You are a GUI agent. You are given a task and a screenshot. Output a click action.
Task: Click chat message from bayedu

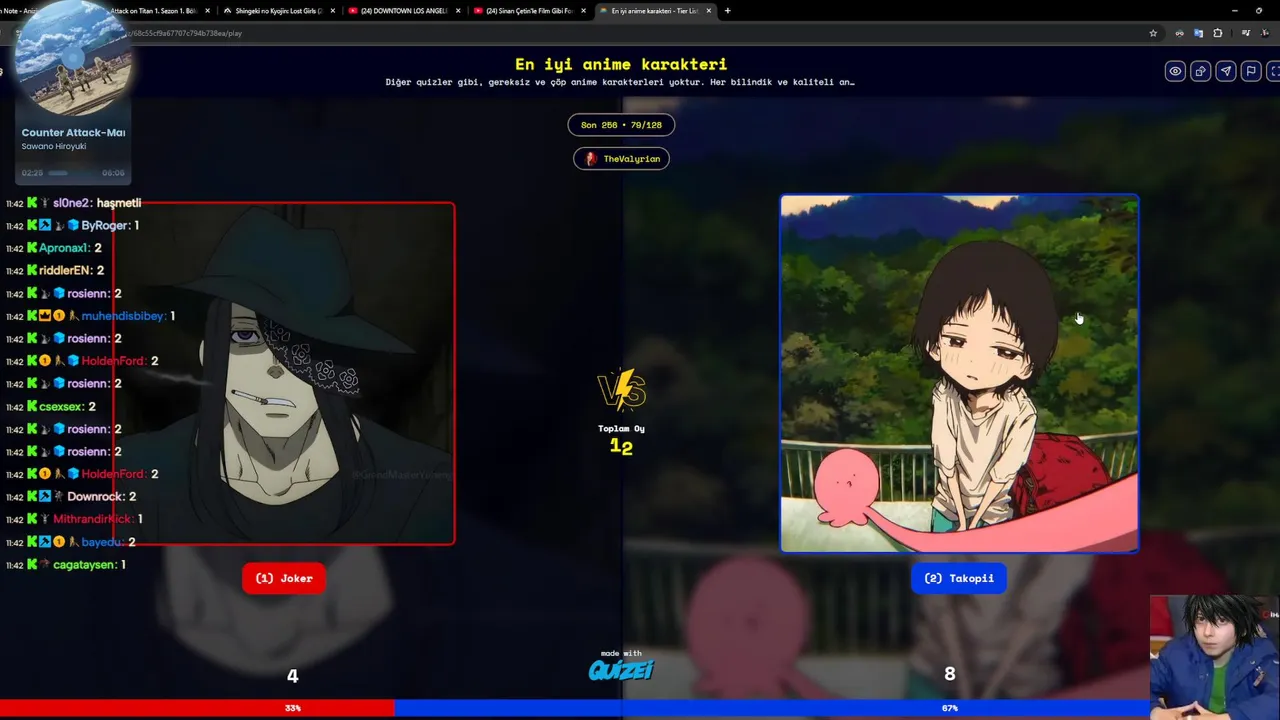[x=71, y=542]
